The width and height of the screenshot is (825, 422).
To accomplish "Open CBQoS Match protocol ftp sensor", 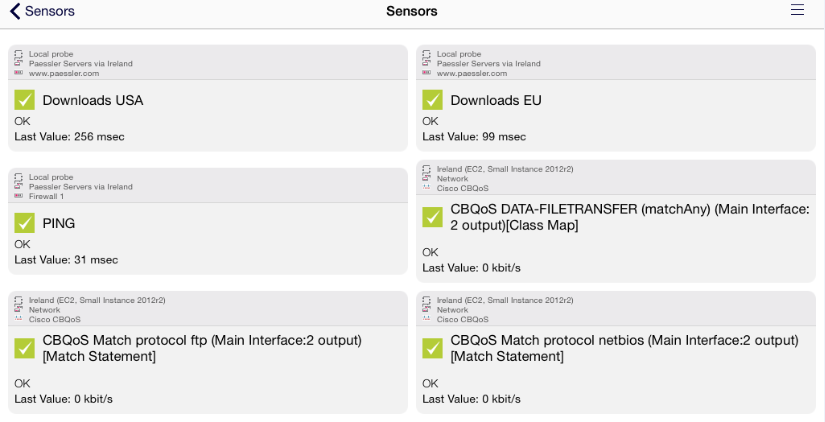I will (x=202, y=348).
